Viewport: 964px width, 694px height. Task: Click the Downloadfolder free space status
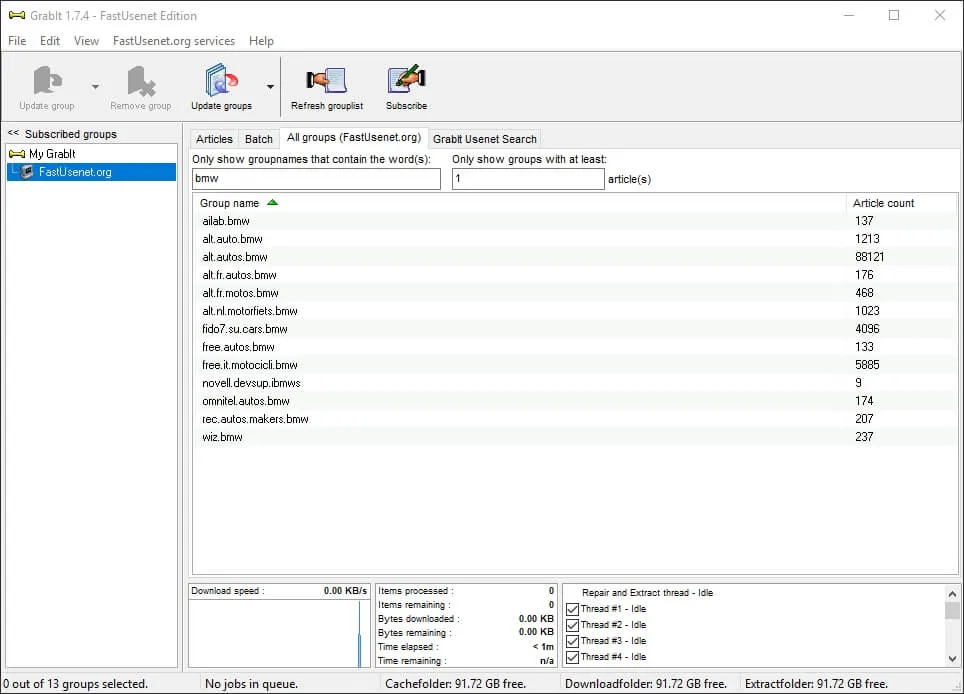click(x=646, y=684)
